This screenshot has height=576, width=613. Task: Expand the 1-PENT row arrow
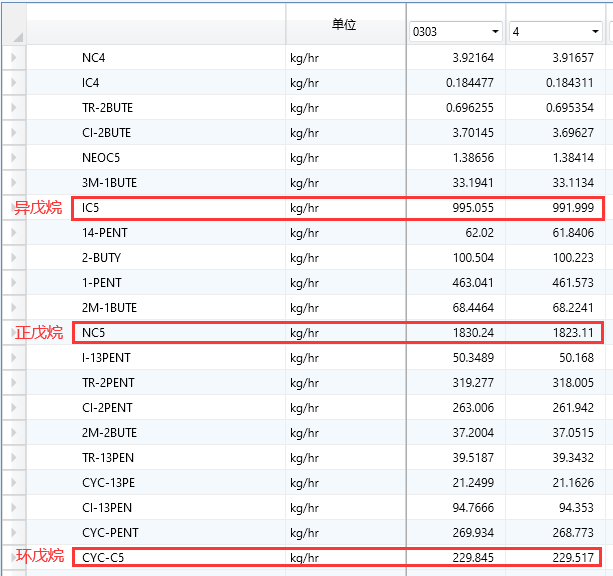click(13, 283)
